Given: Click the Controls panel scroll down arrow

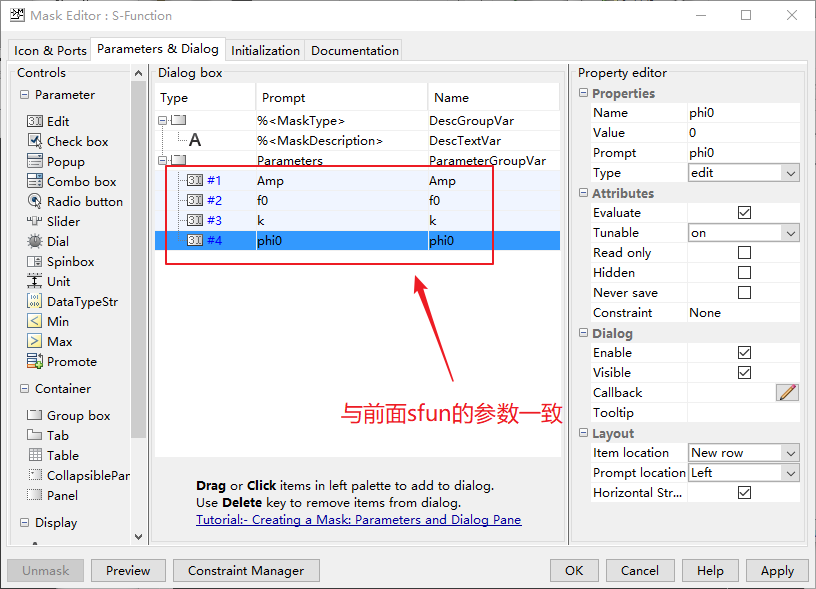Looking at the screenshot, I should coord(138,537).
